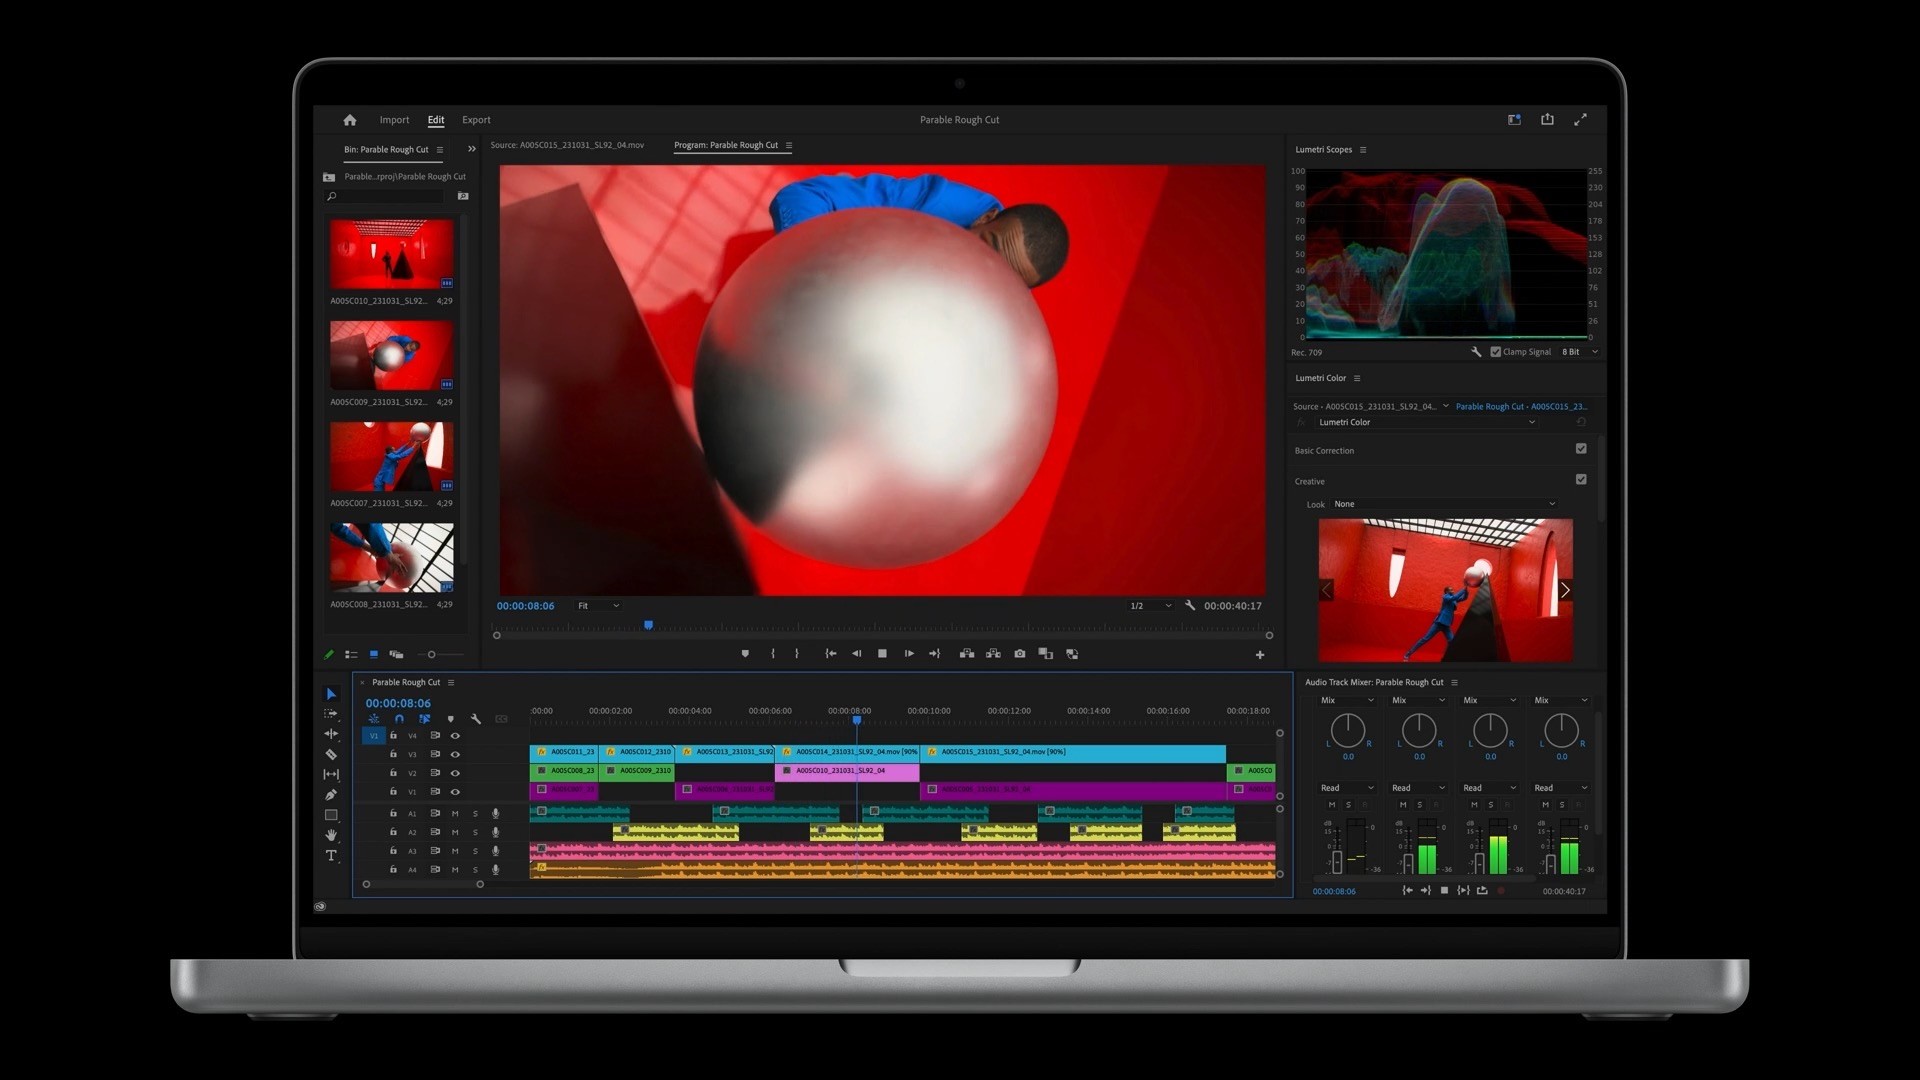Open timeline display settings wrench
This screenshot has width=1920, height=1080.
click(476, 719)
